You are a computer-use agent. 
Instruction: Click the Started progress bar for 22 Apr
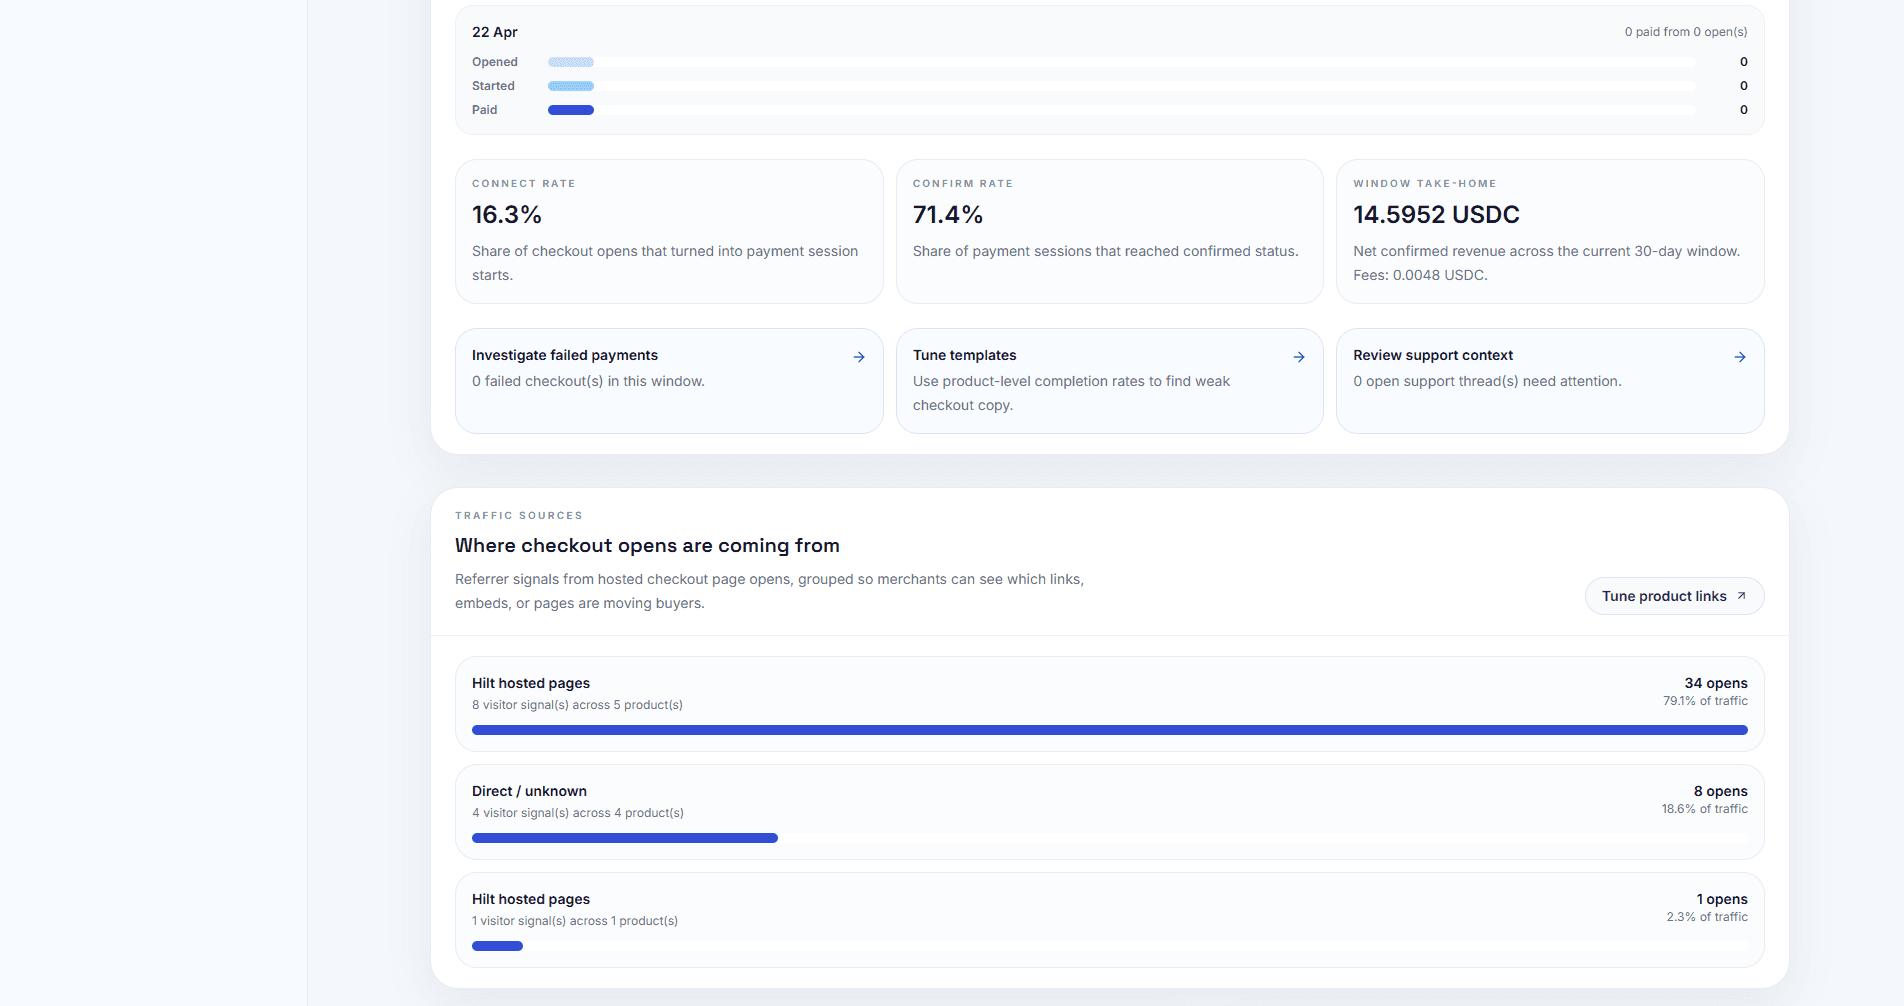tap(1121, 86)
